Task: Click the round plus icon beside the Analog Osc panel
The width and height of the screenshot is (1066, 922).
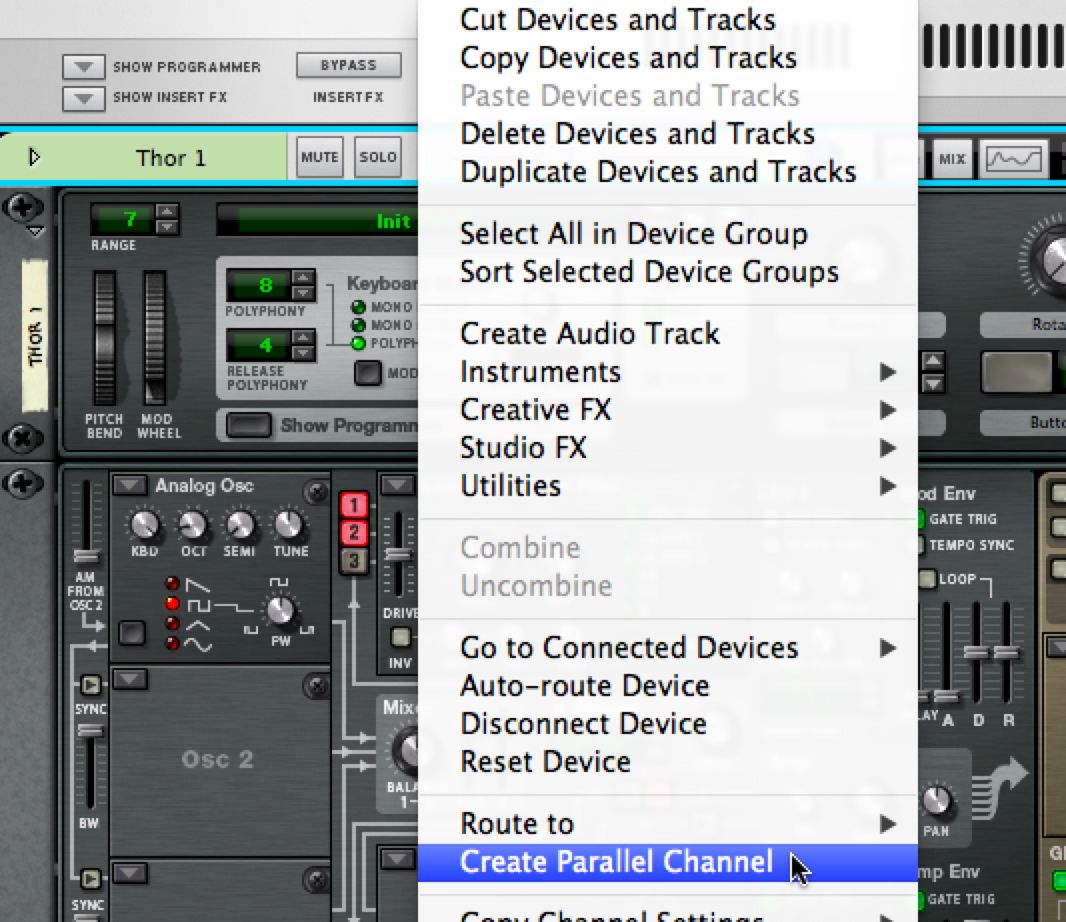Action: point(22,484)
